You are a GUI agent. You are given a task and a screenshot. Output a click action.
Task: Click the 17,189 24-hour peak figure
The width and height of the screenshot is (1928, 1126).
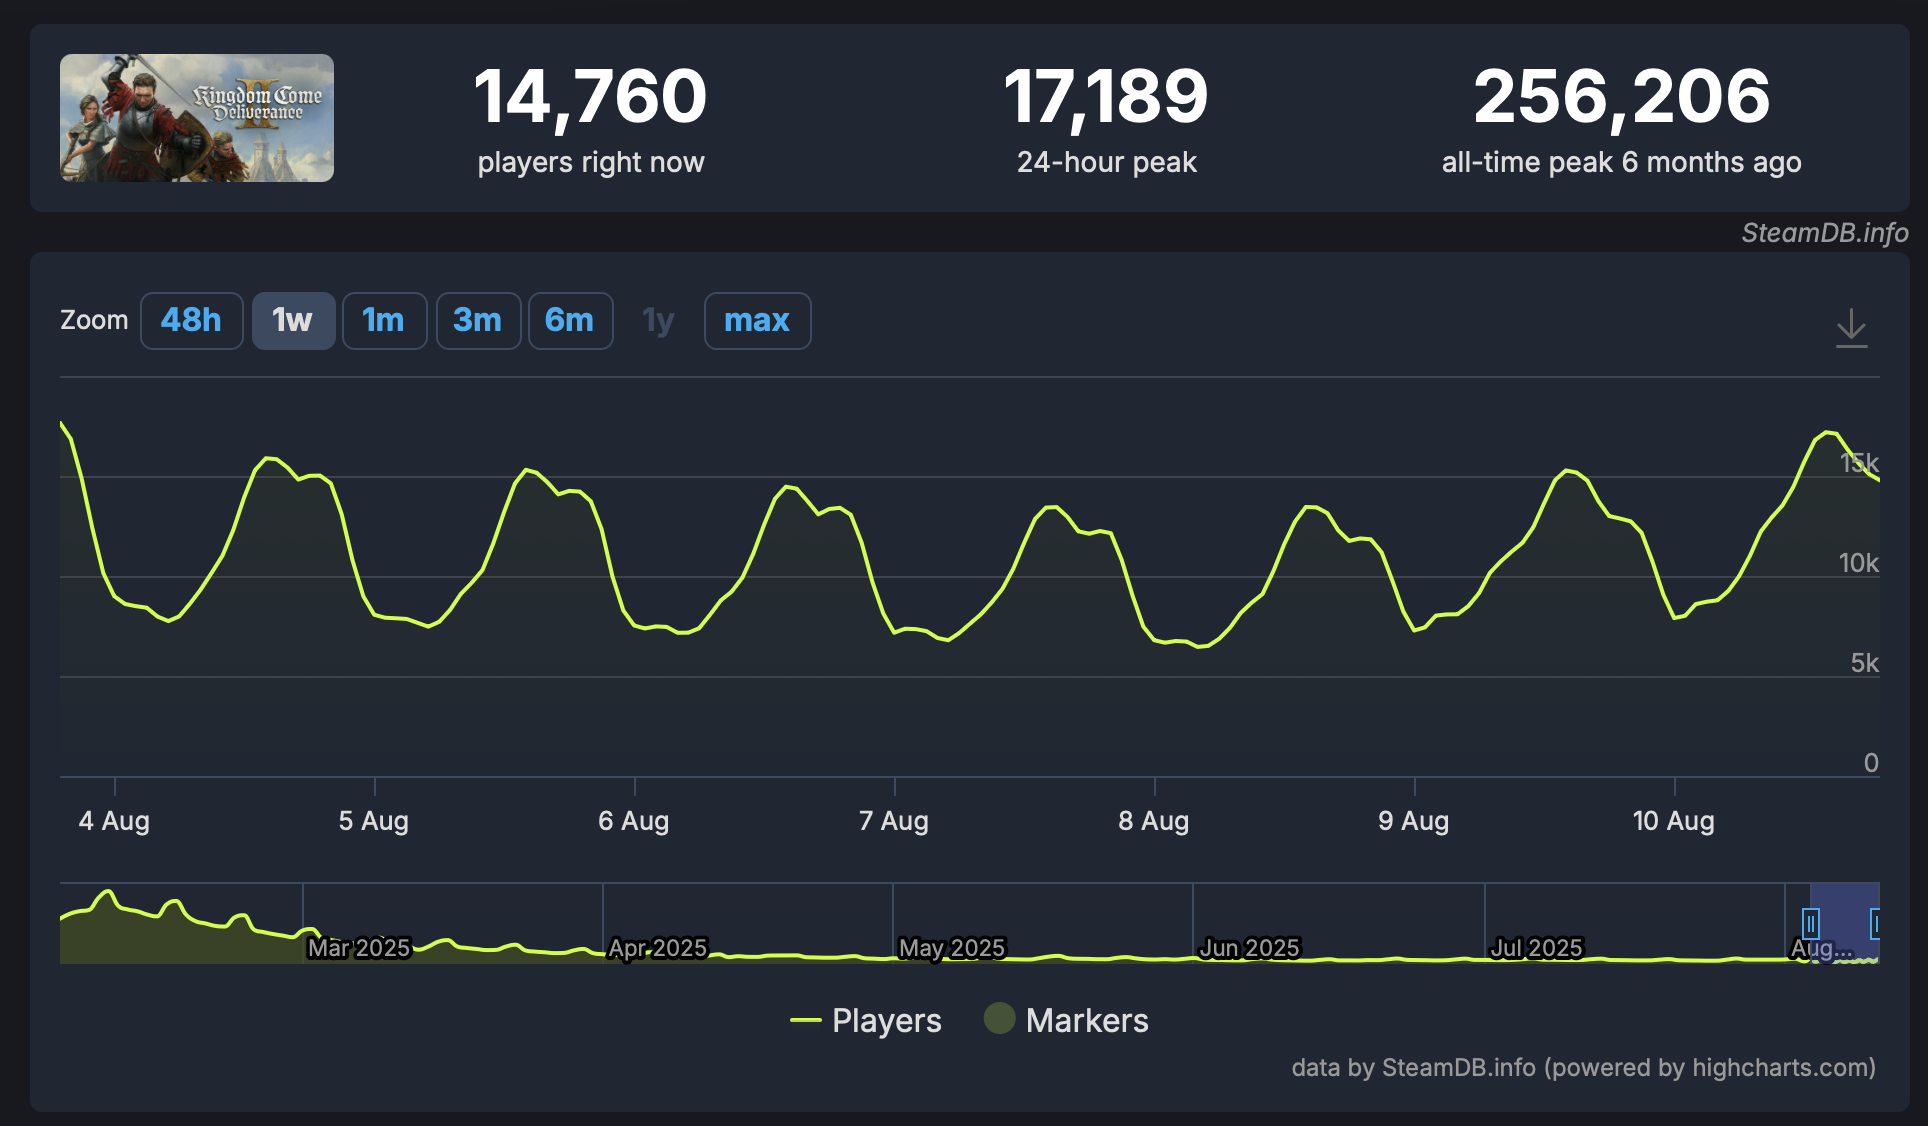coord(1106,97)
